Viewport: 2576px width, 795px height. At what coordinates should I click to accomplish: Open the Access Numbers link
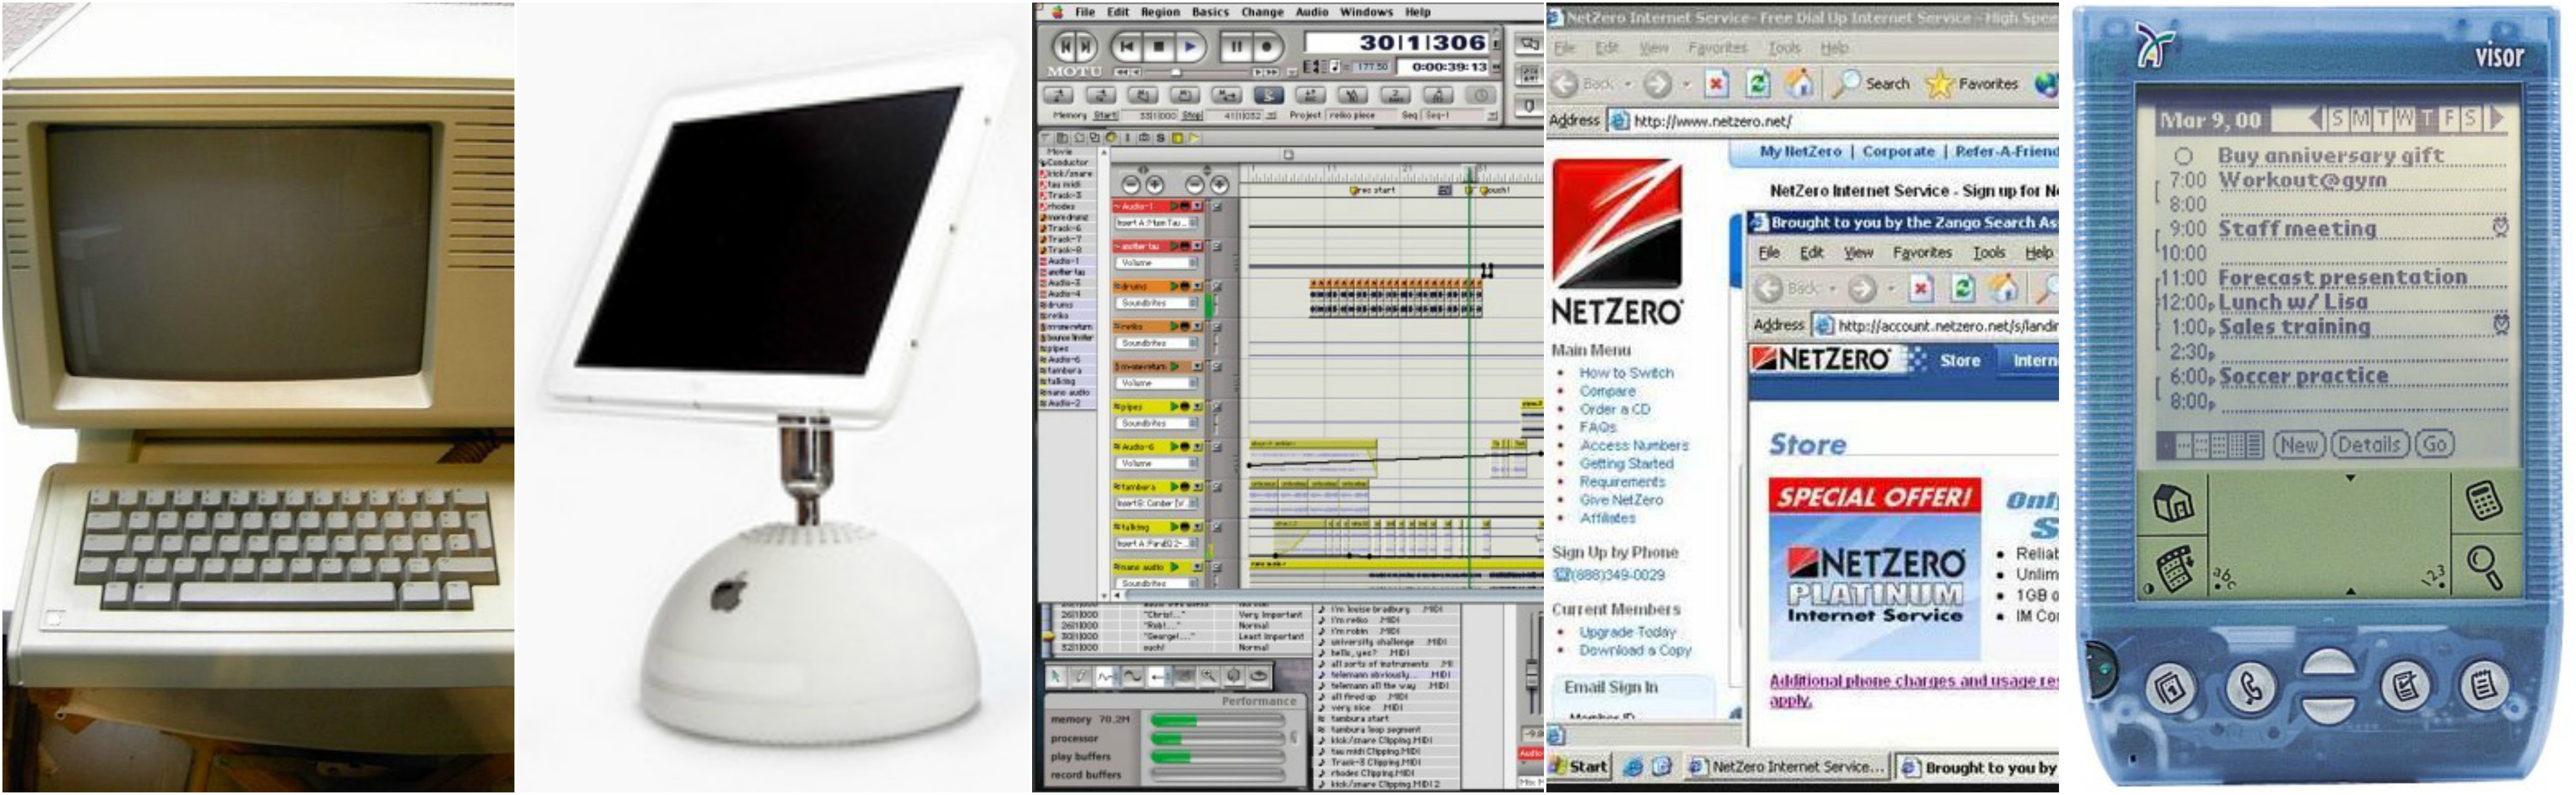point(1634,446)
